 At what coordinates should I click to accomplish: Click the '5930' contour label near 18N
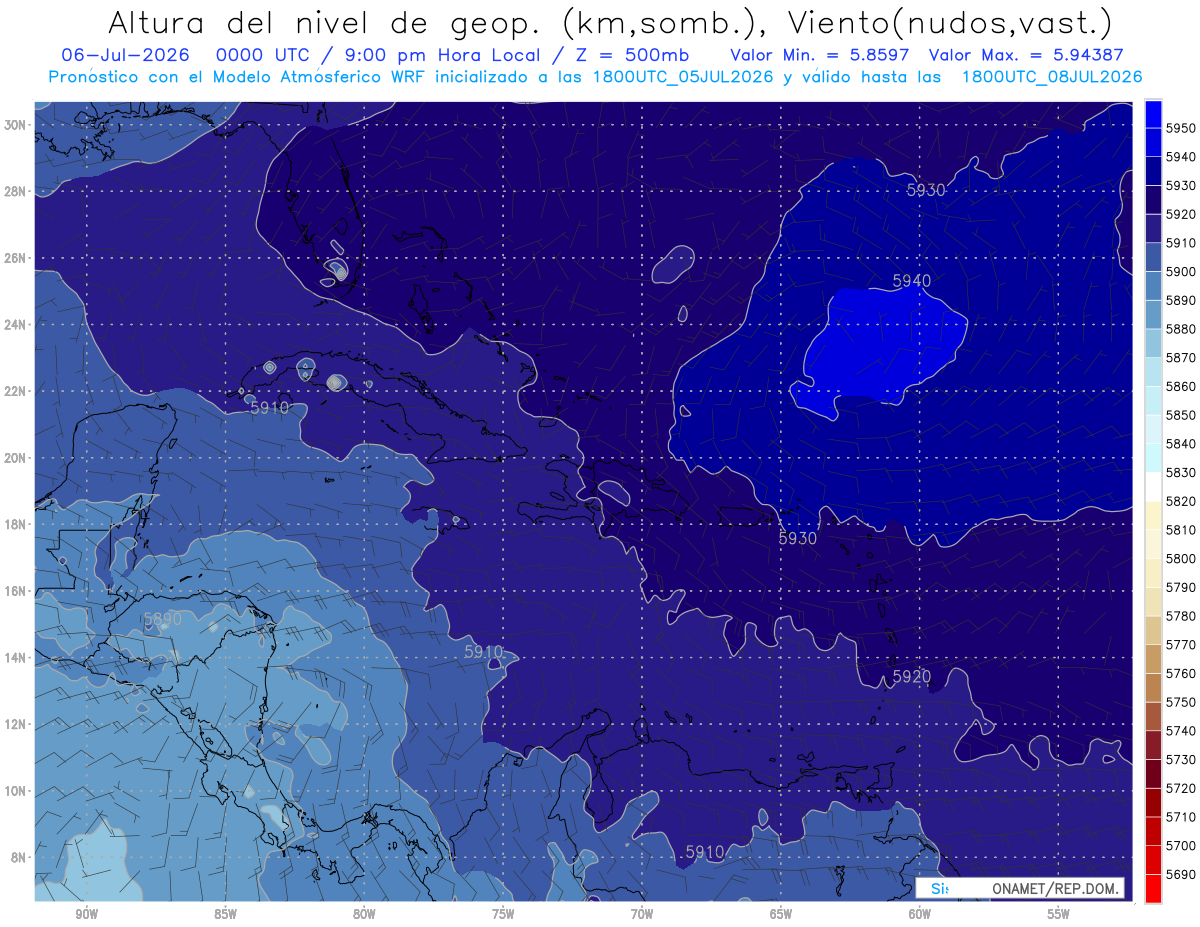point(797,538)
